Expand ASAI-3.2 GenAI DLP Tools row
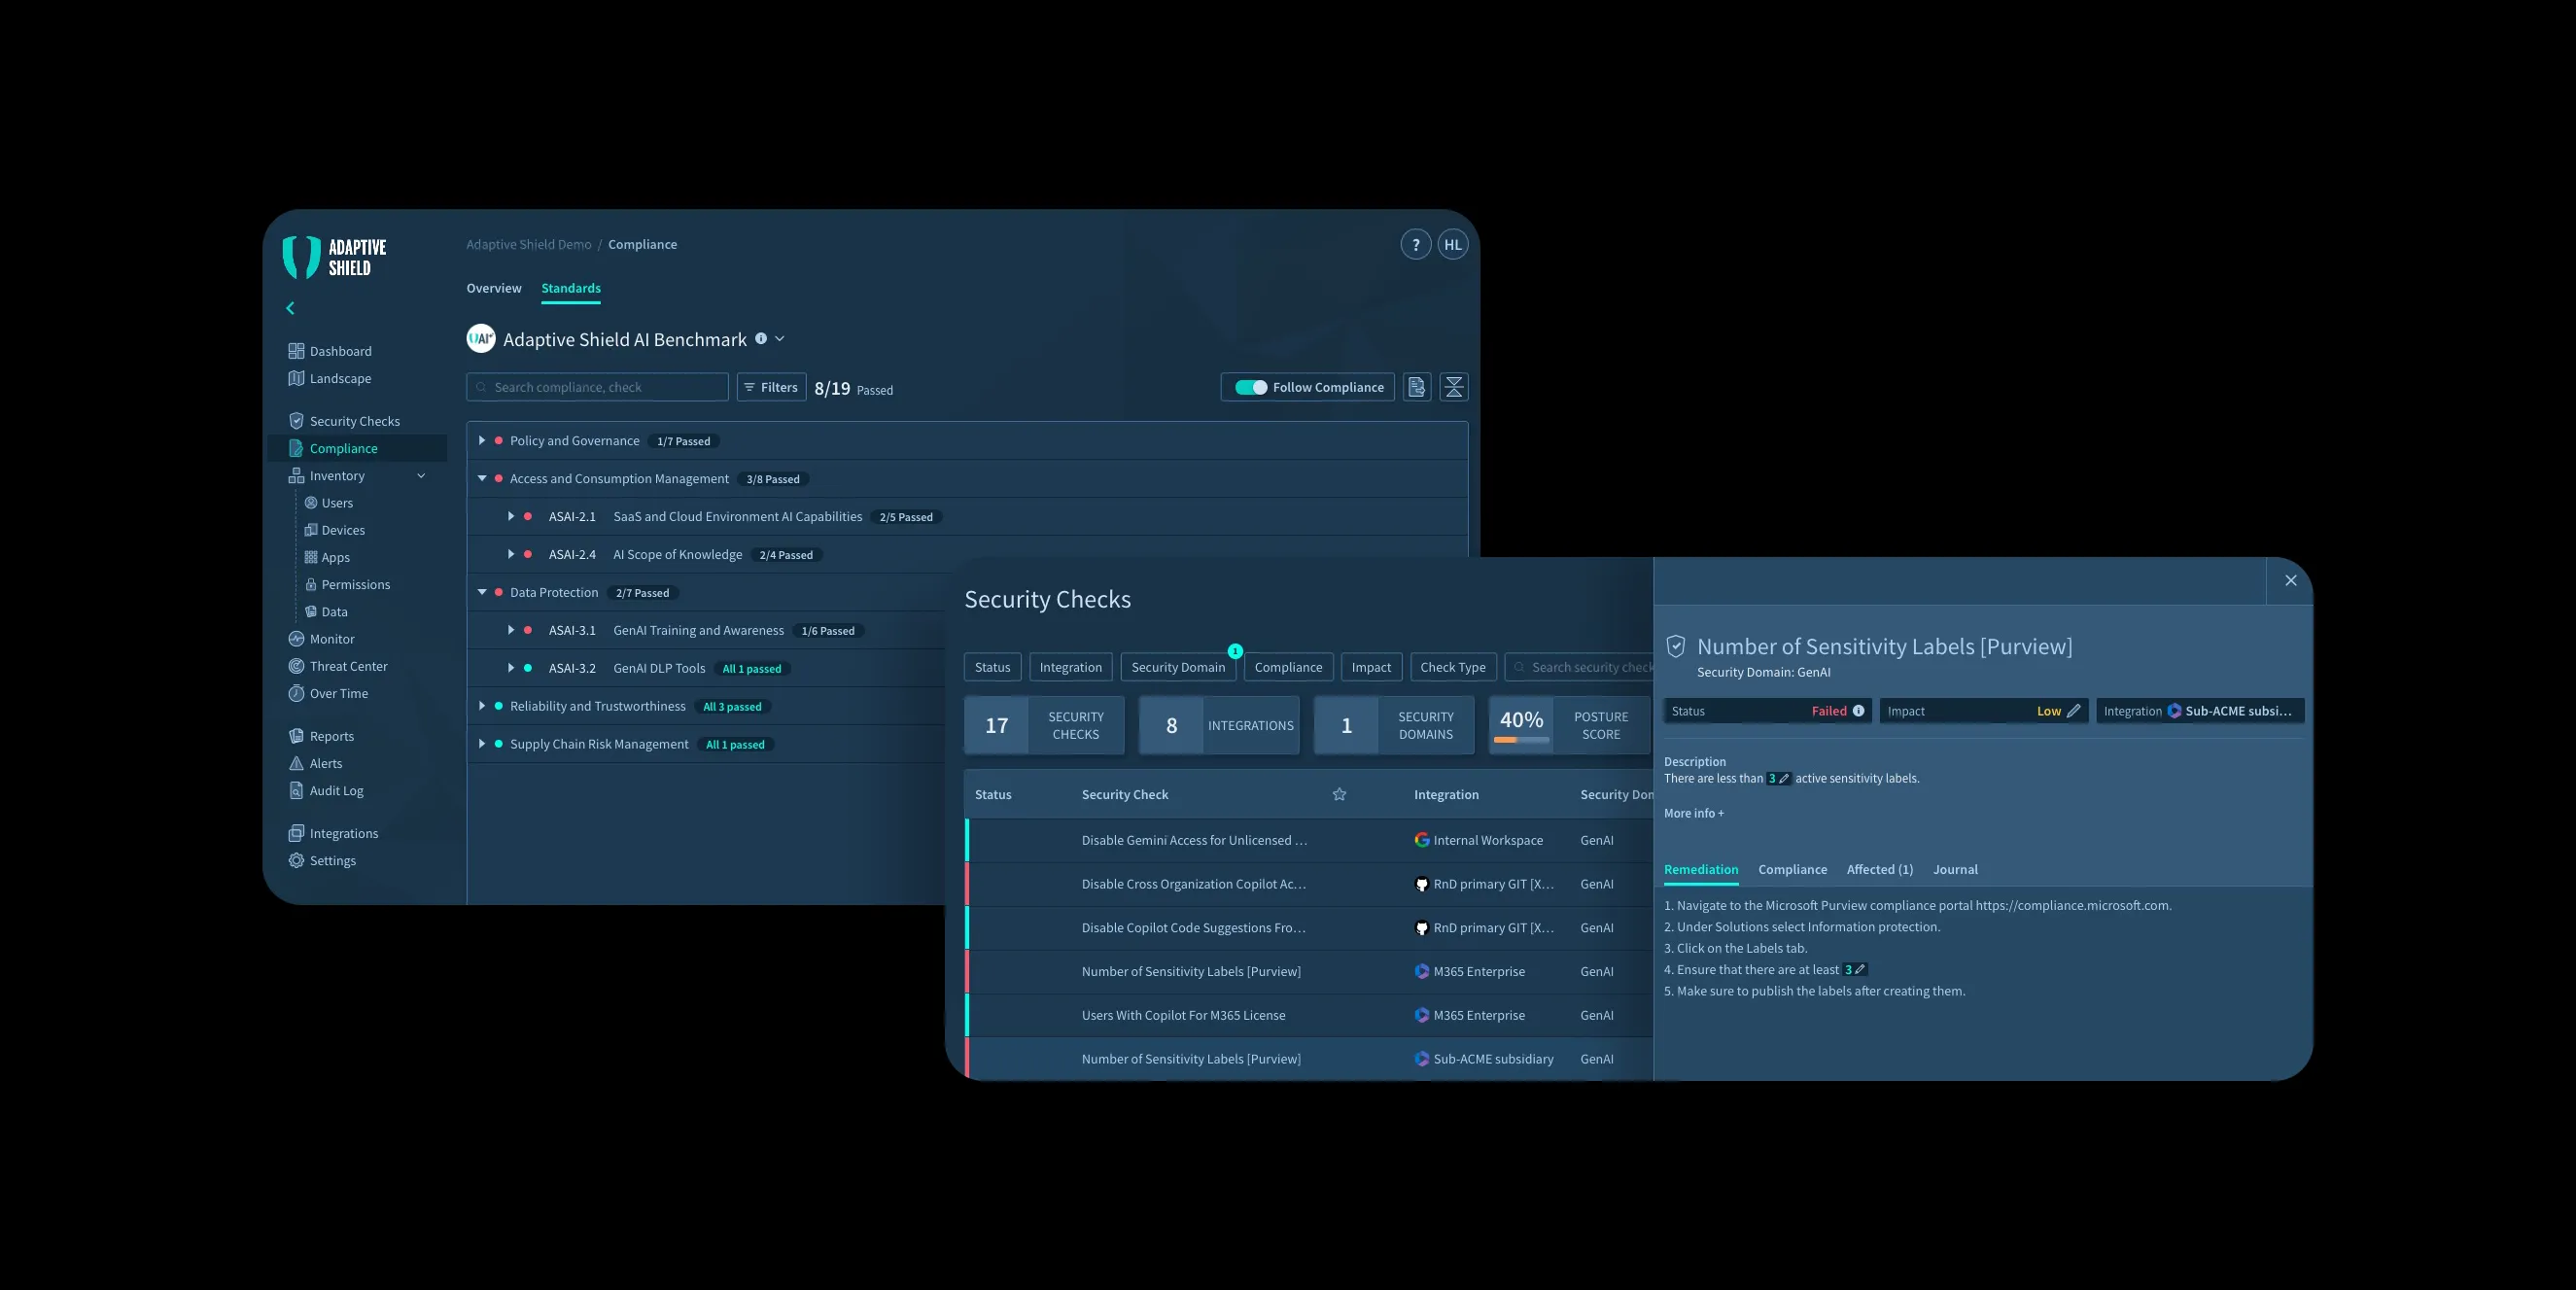 coord(510,668)
